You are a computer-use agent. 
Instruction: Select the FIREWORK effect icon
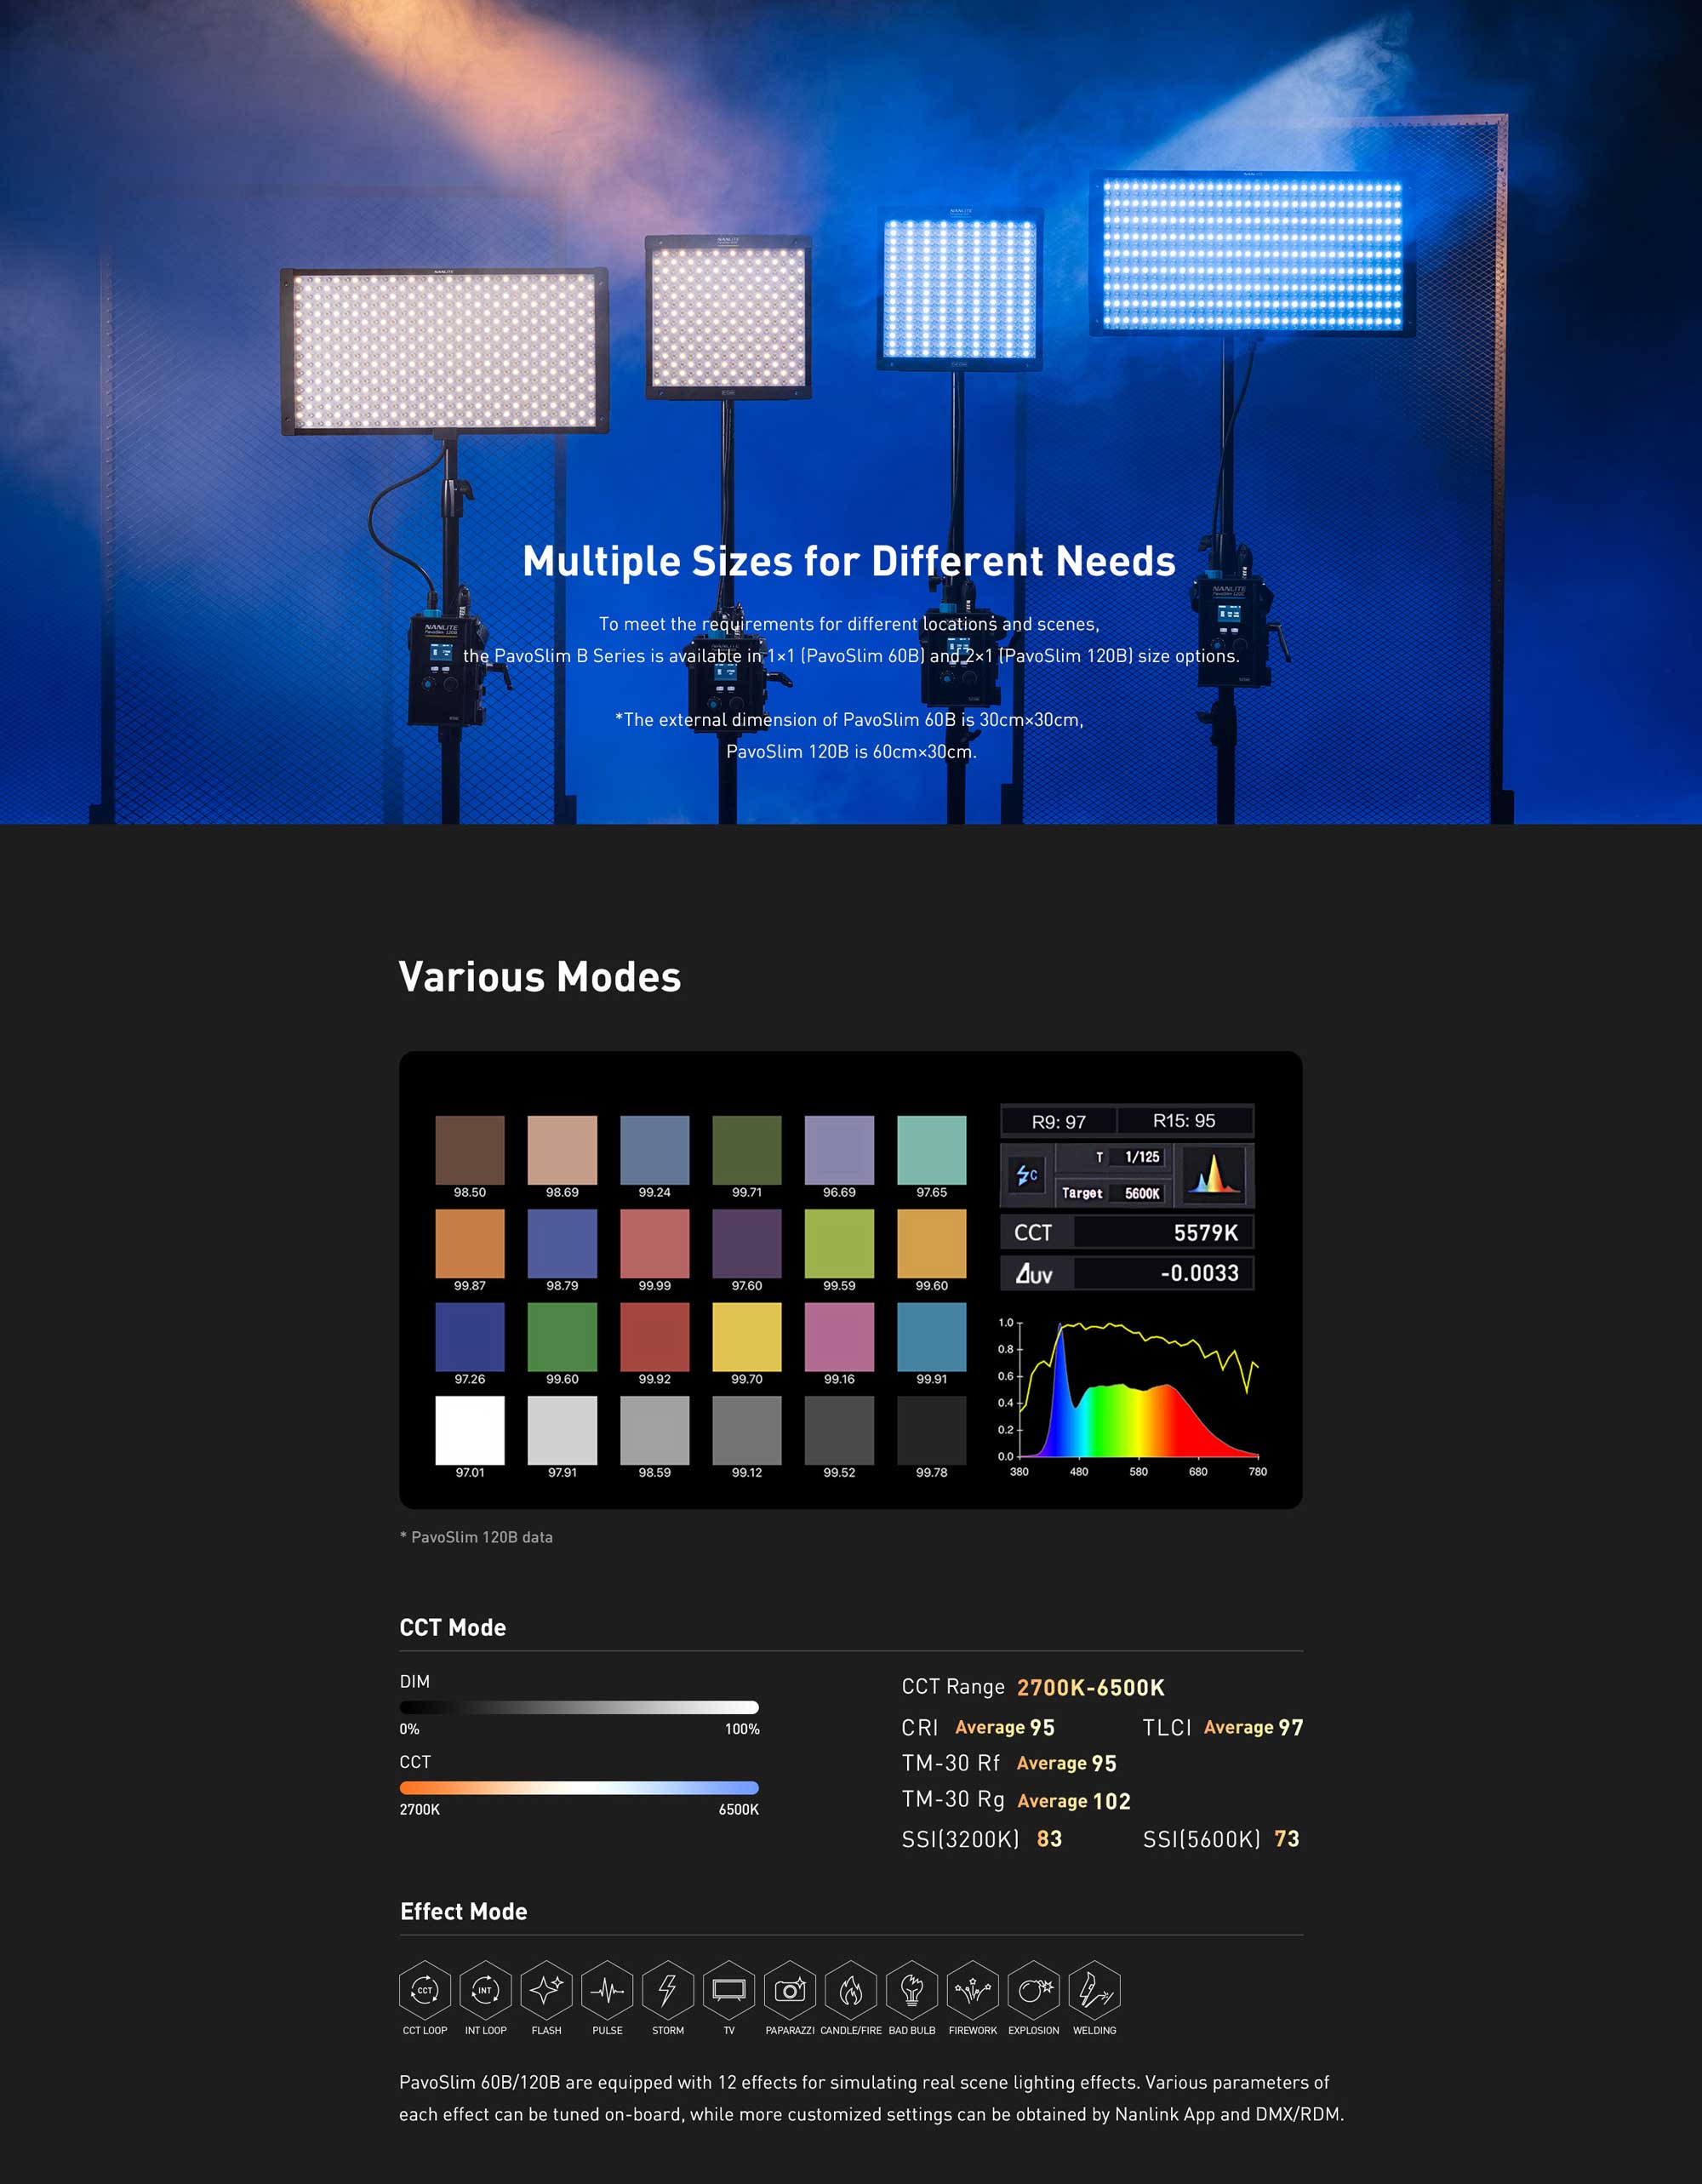click(973, 1989)
